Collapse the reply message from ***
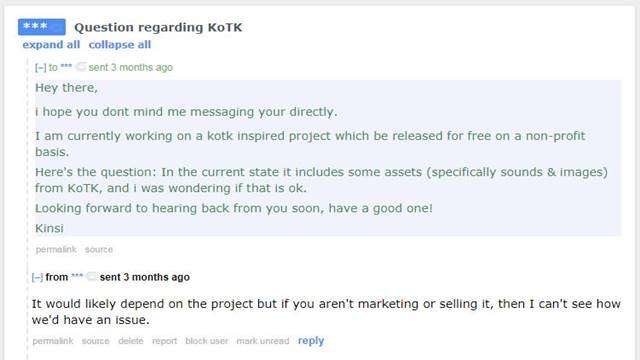 pyautogui.click(x=37, y=278)
